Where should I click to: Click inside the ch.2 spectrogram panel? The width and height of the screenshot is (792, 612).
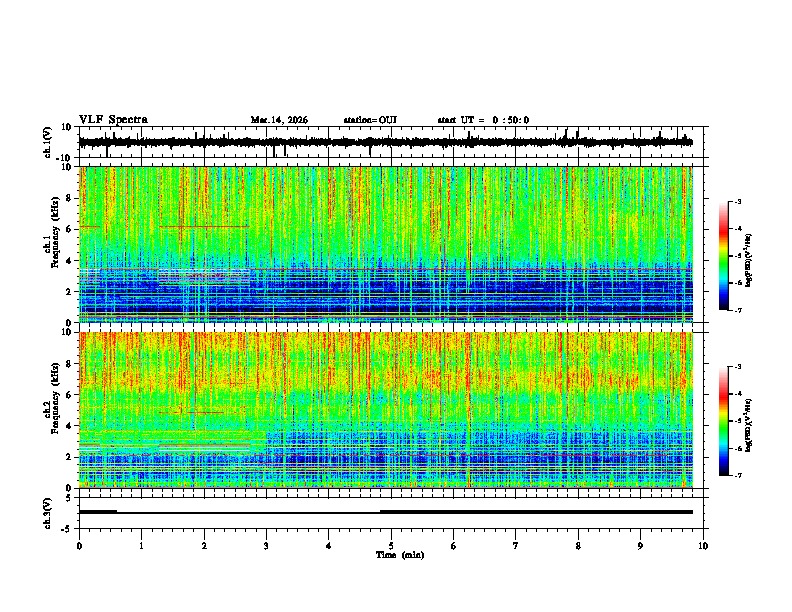[385, 410]
